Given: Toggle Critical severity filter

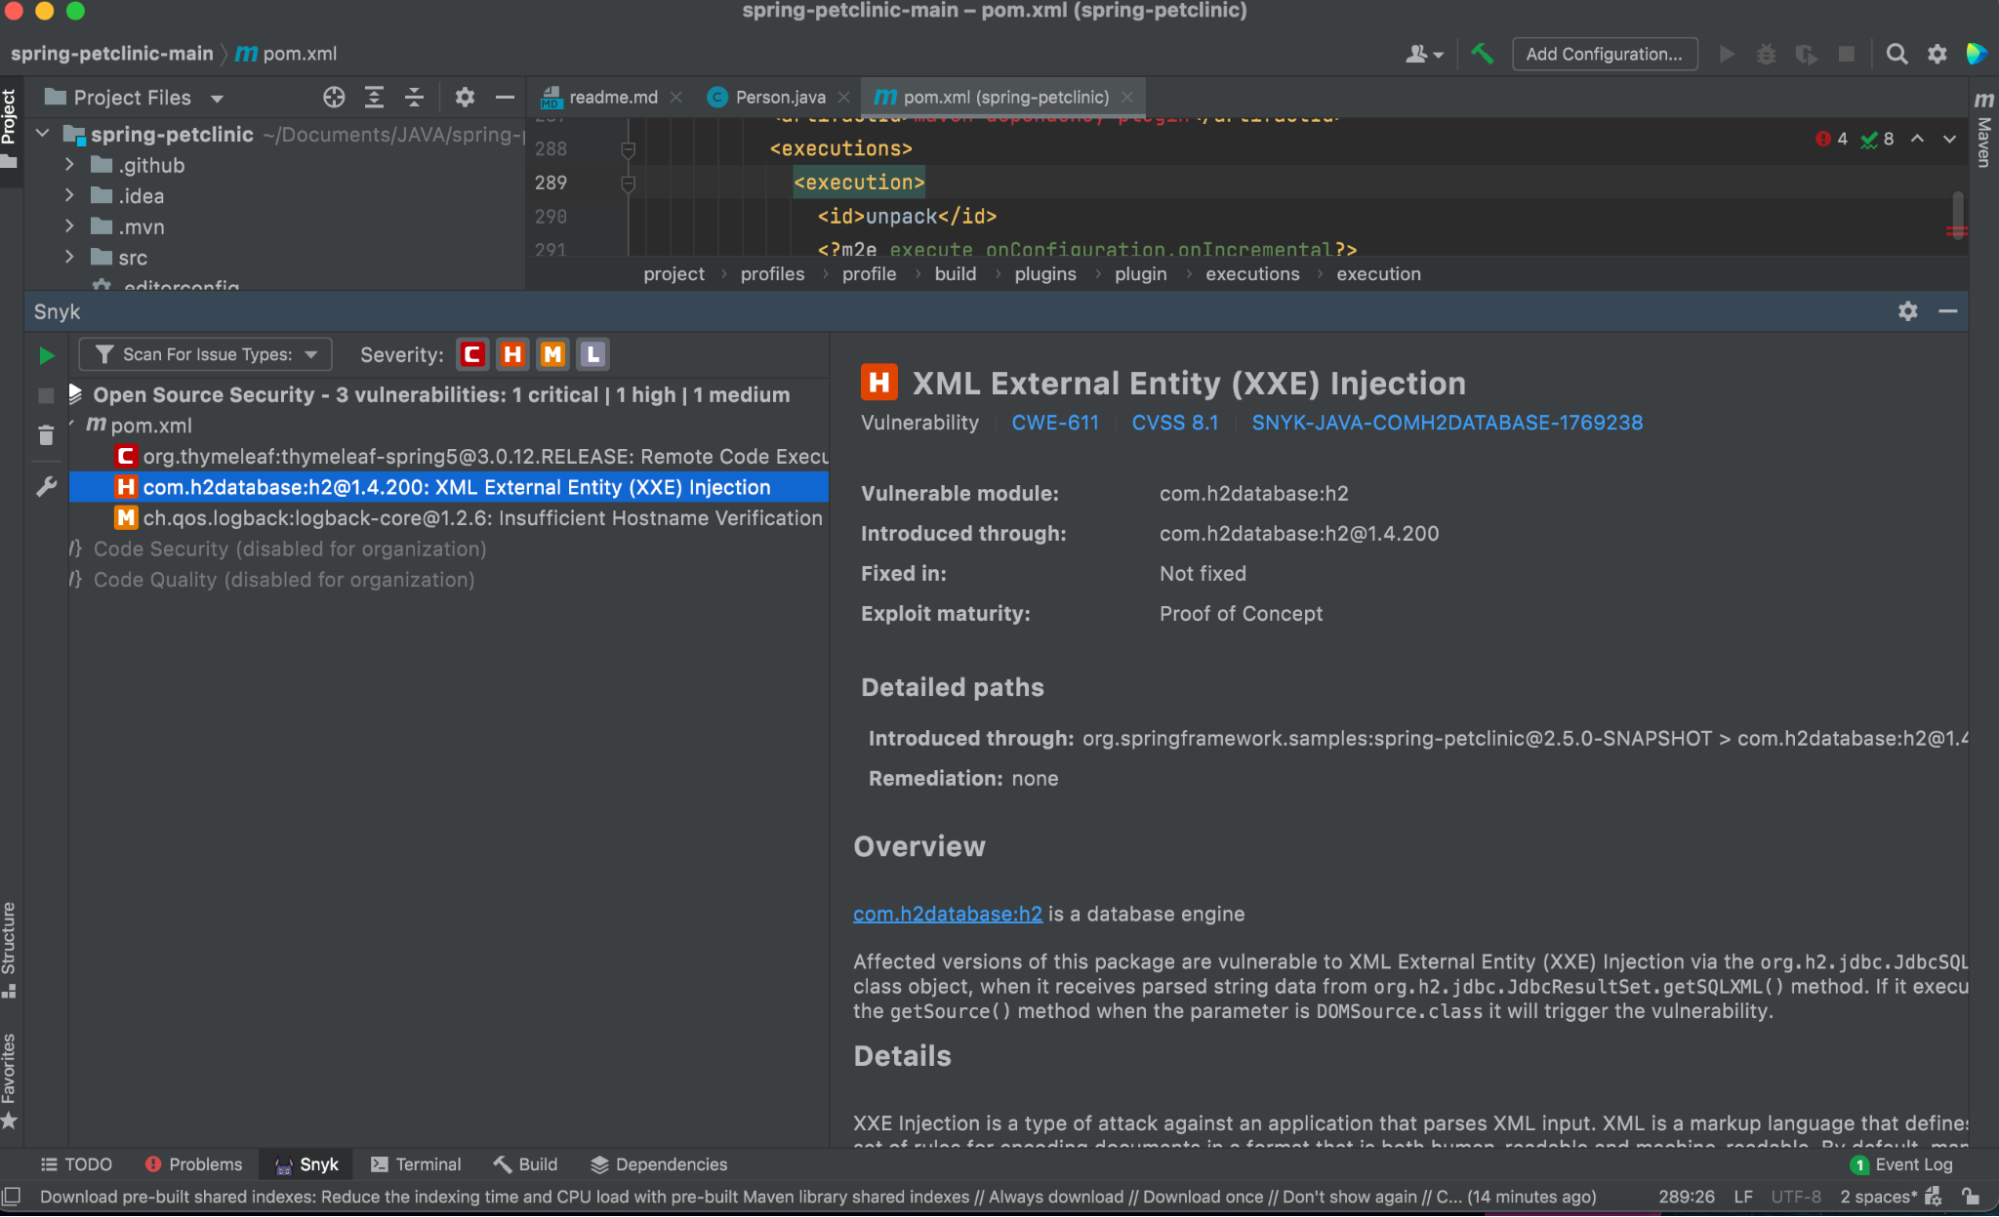Looking at the screenshot, I should (x=472, y=354).
